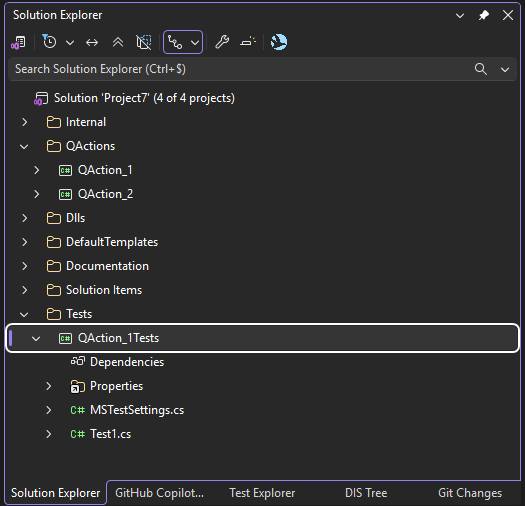Click the Internal folder icon

(54, 122)
